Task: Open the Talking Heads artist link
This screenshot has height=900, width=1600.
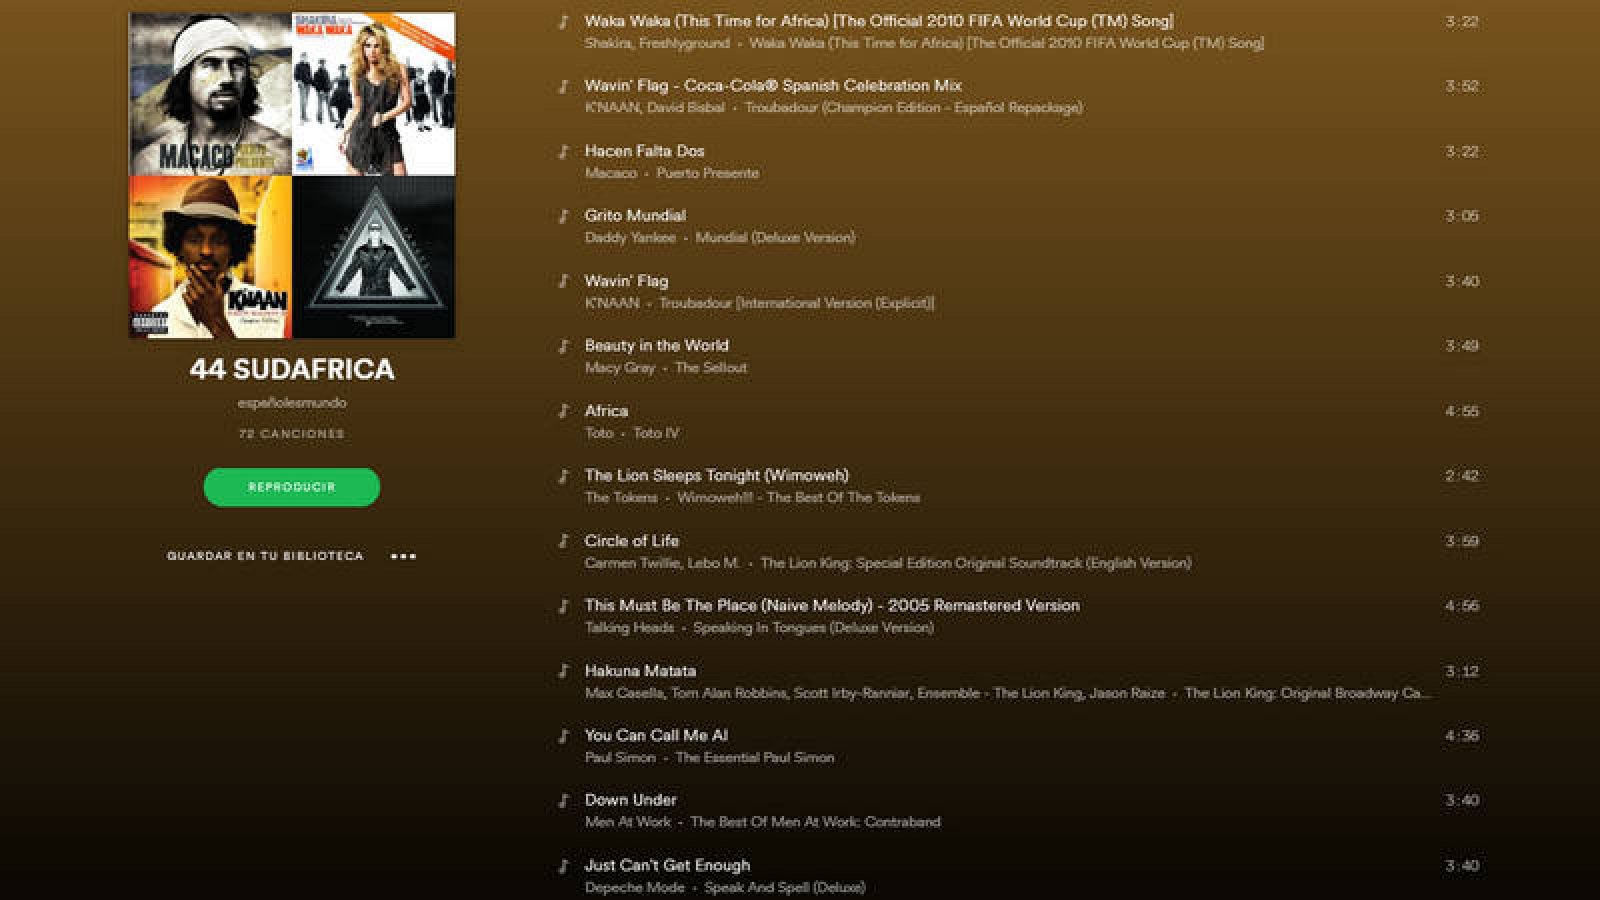Action: 629,628
